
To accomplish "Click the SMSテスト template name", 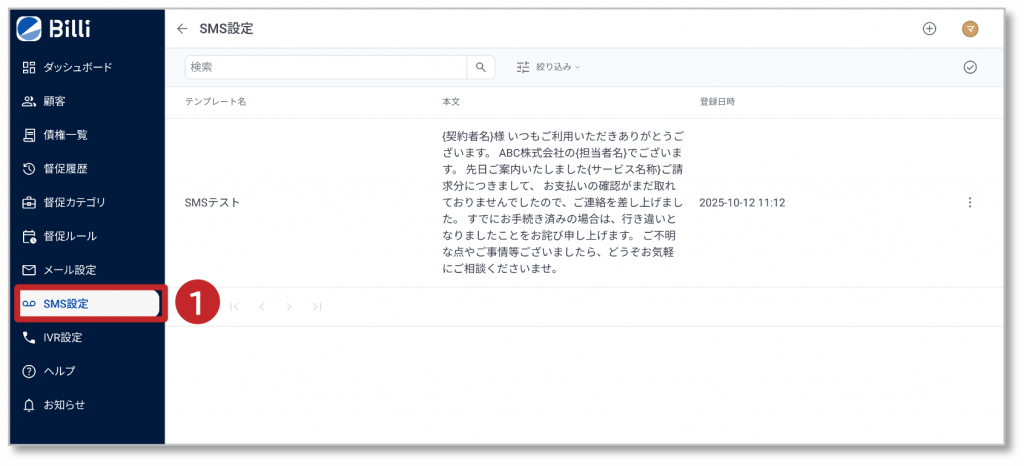I will coord(212,203).
